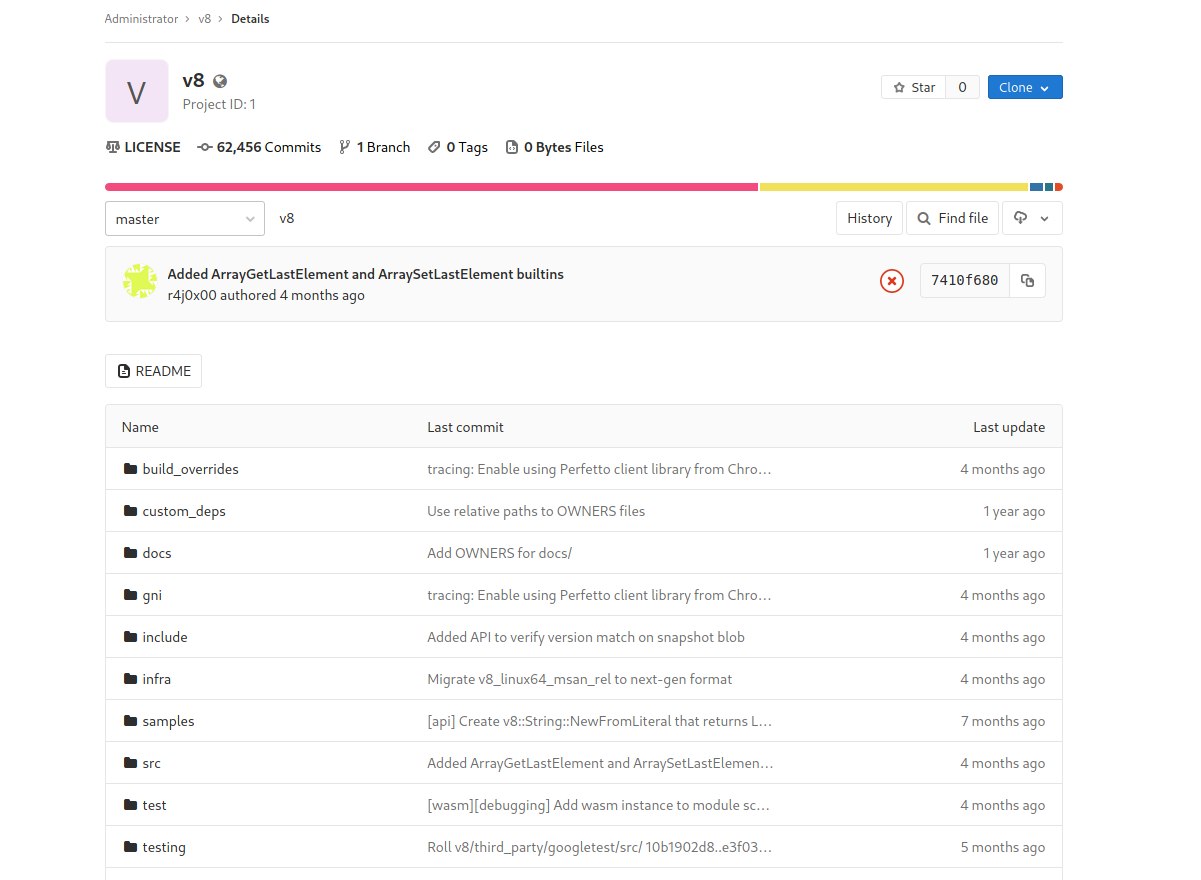Click the v8 project avatar
Image resolution: width=1201 pixels, height=880 pixels.
[x=137, y=91]
